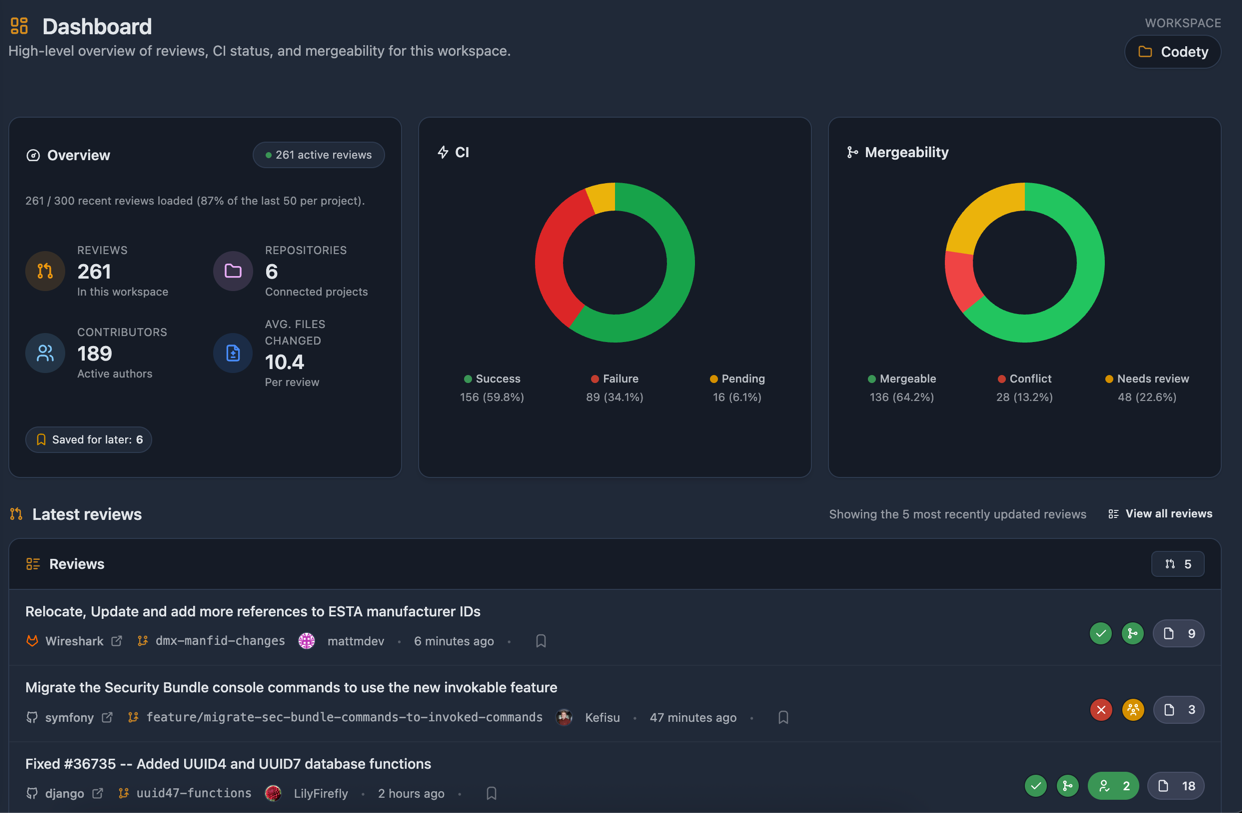Open View all reviews
Viewport: 1242px width, 813px height.
tap(1160, 514)
